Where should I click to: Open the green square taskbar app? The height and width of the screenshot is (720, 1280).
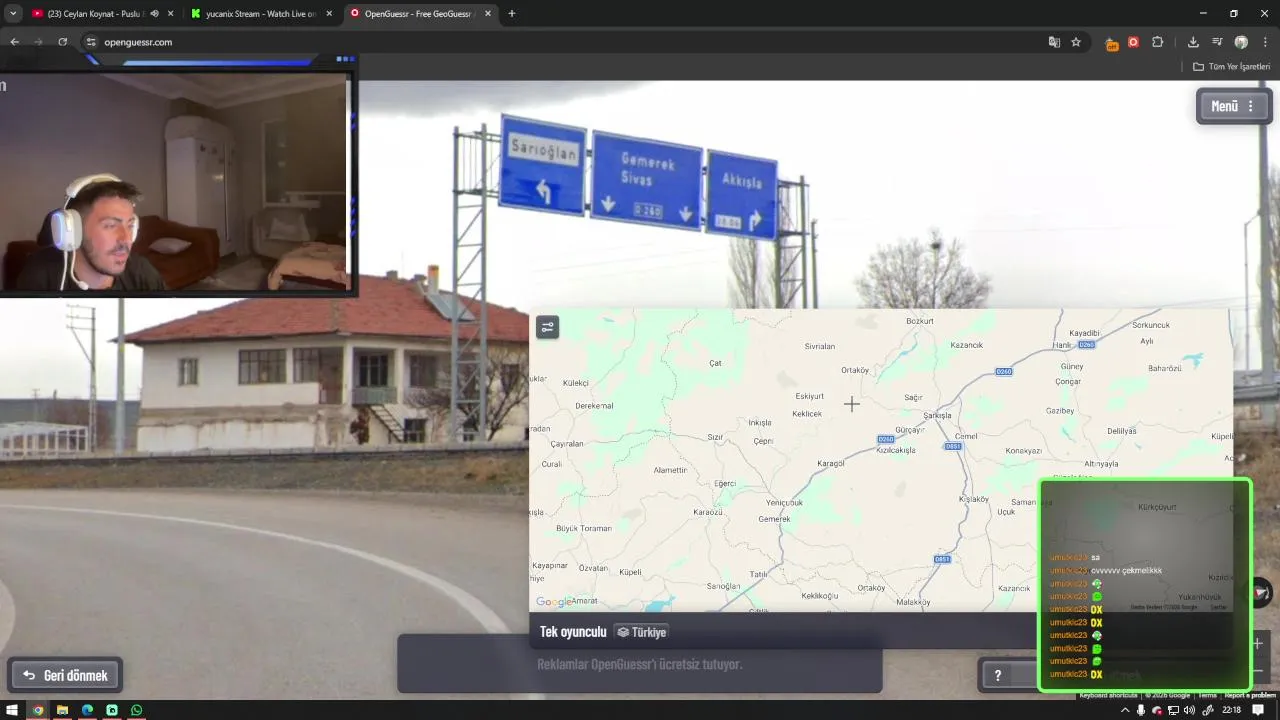coord(112,710)
